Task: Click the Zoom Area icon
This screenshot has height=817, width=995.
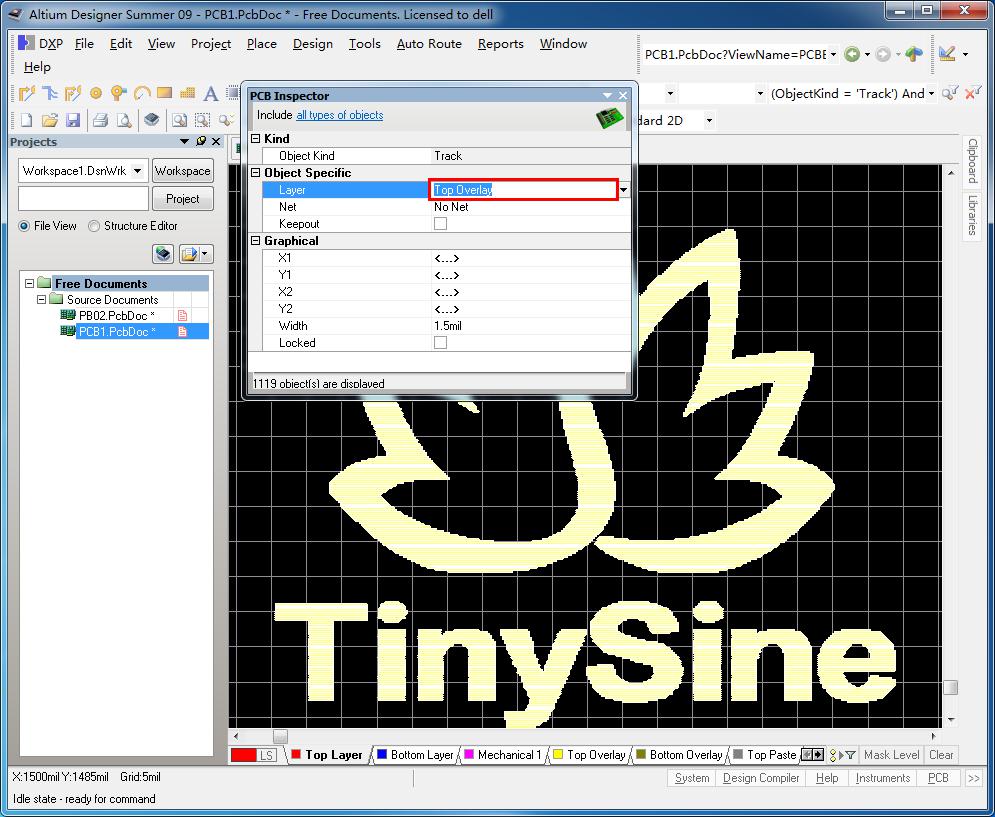Action: tap(202, 120)
